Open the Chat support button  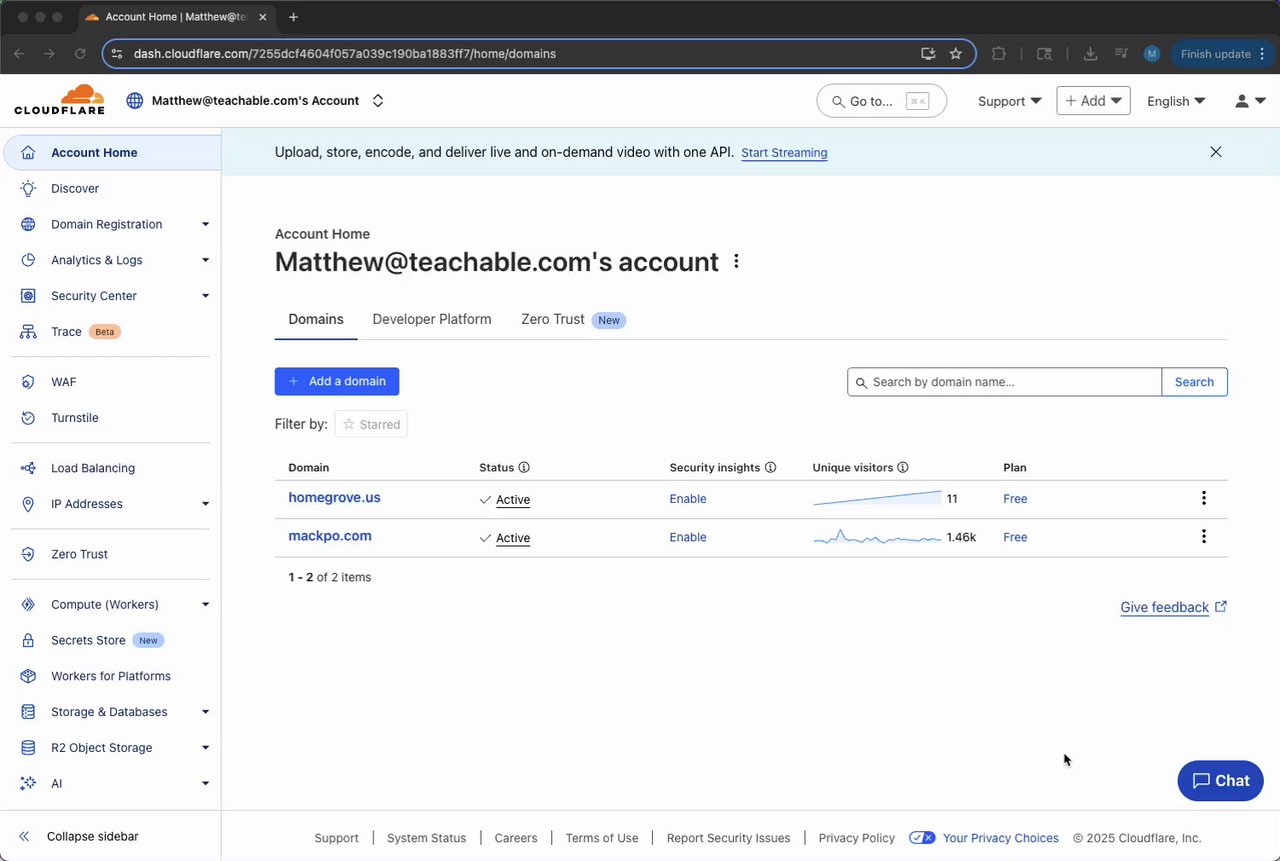click(1220, 781)
